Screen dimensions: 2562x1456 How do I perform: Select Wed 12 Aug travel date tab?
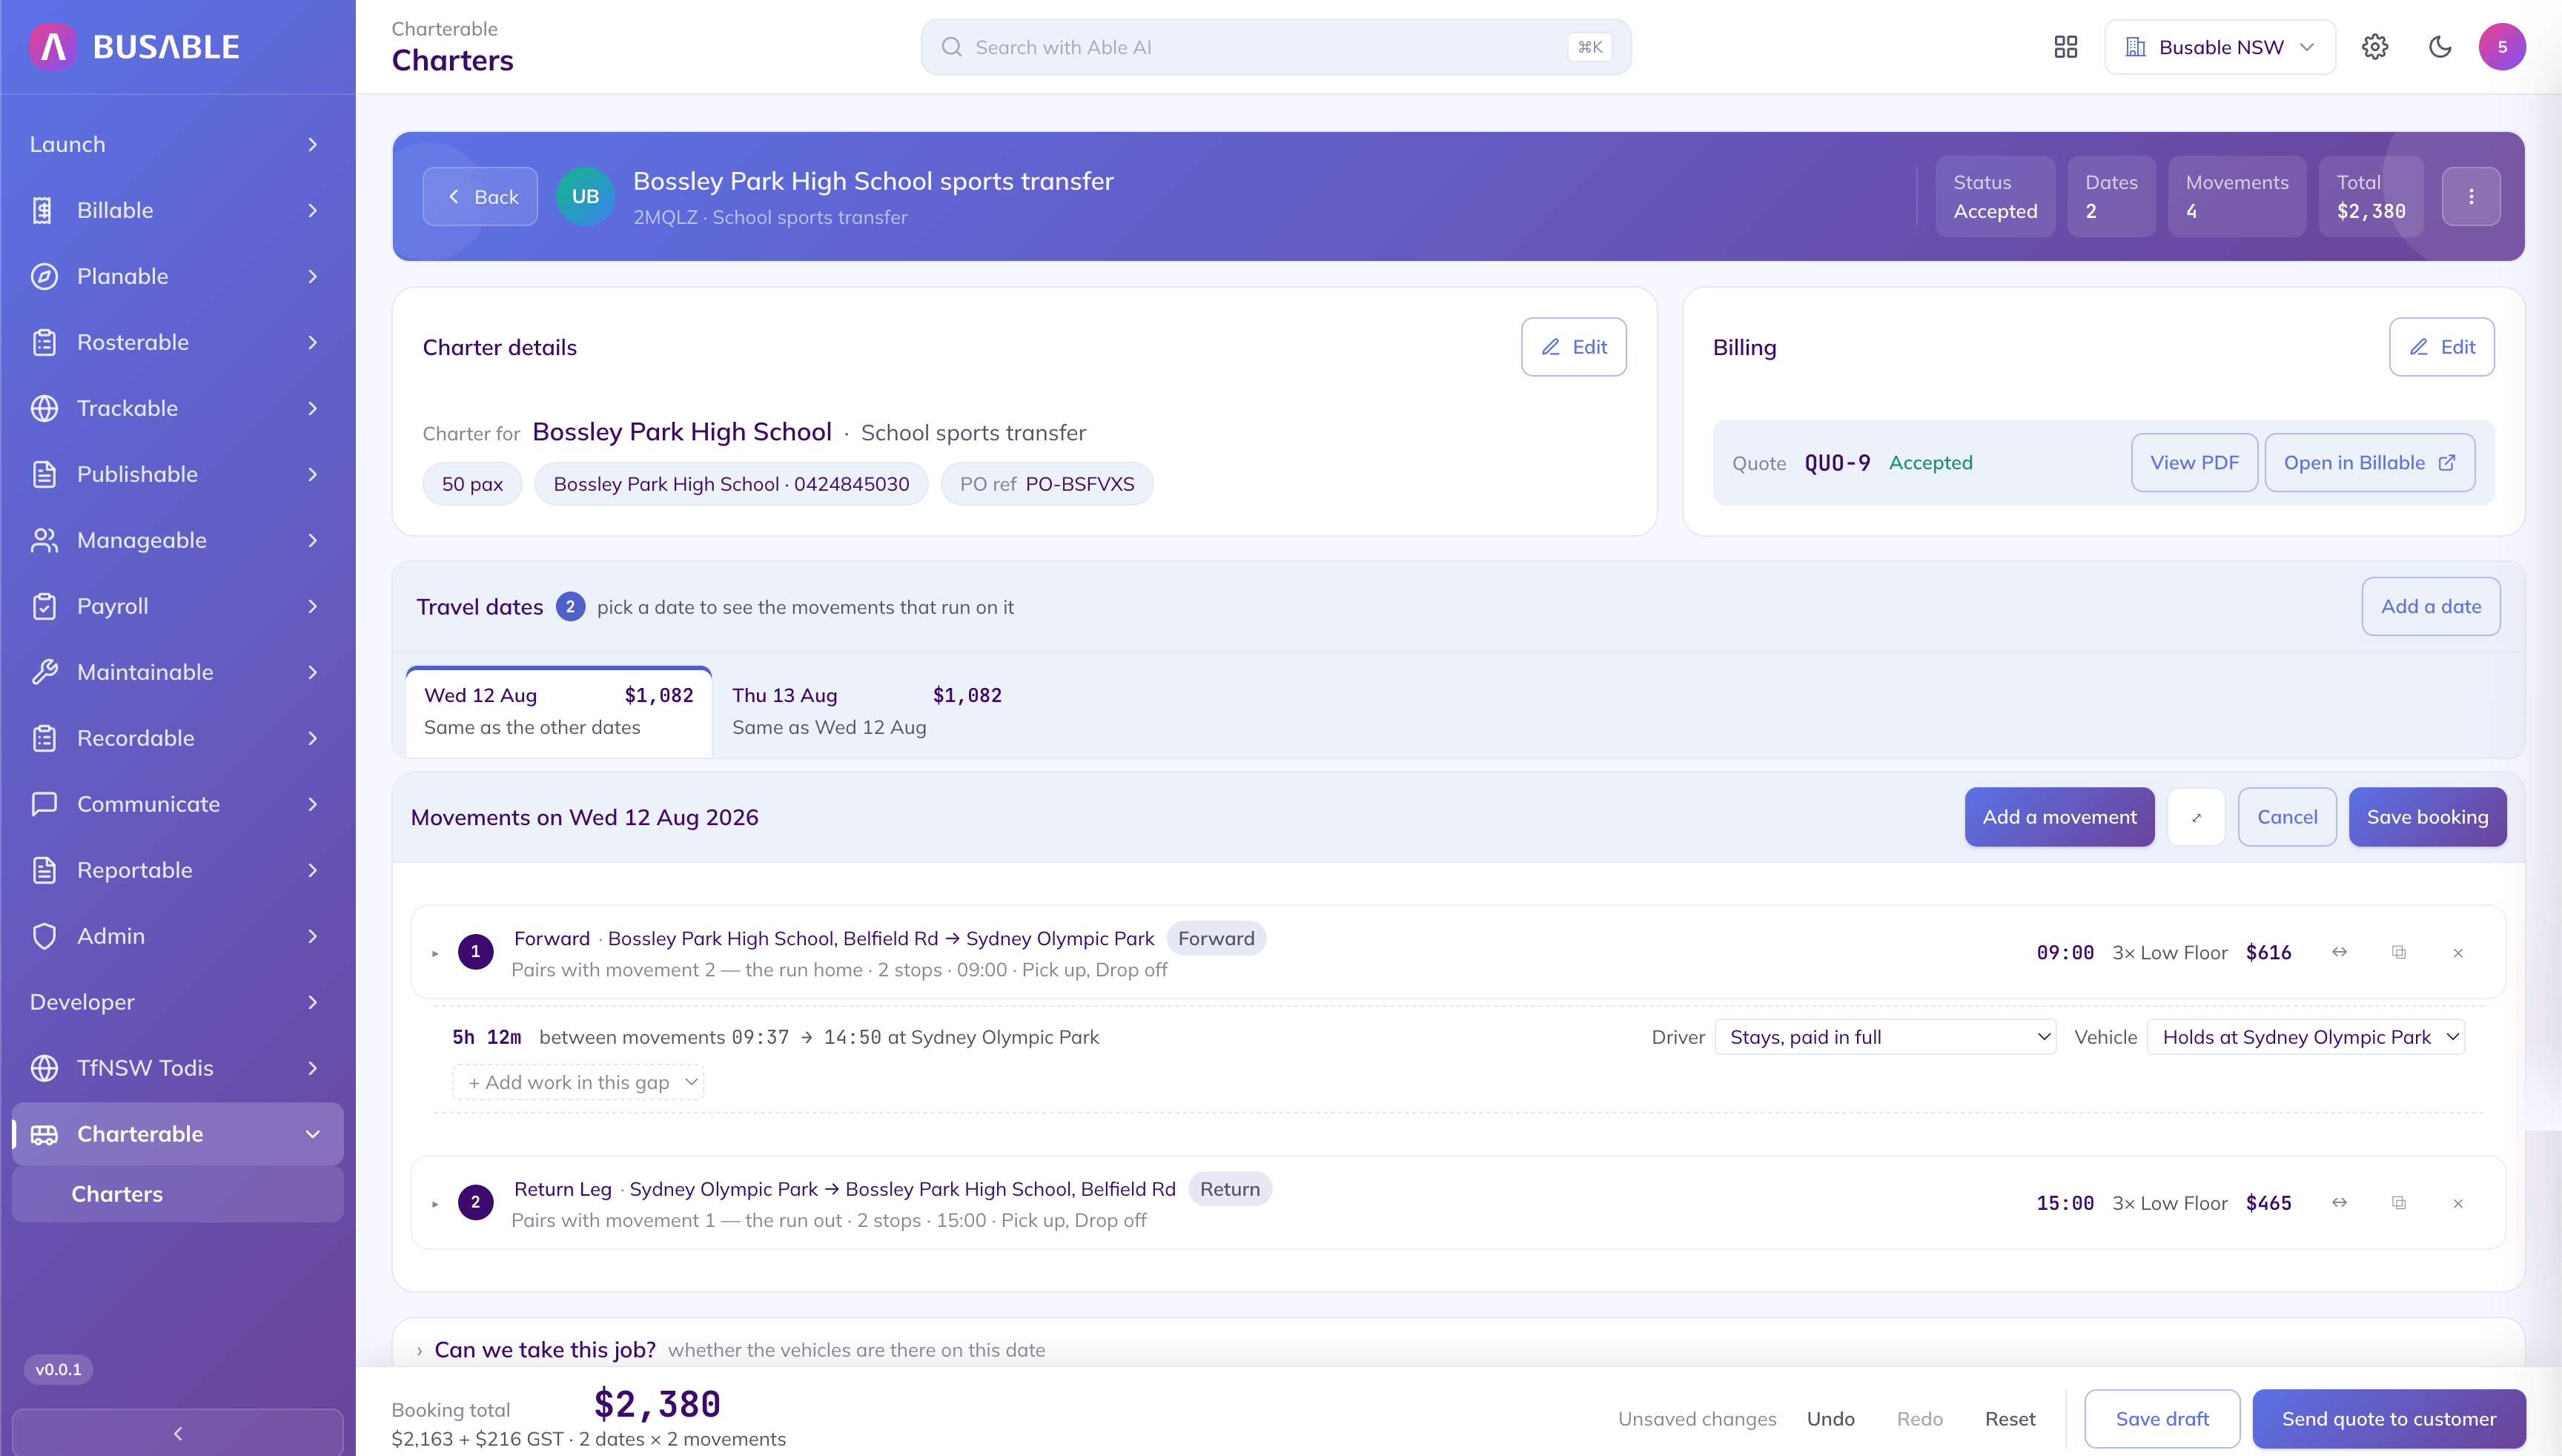[x=558, y=711]
